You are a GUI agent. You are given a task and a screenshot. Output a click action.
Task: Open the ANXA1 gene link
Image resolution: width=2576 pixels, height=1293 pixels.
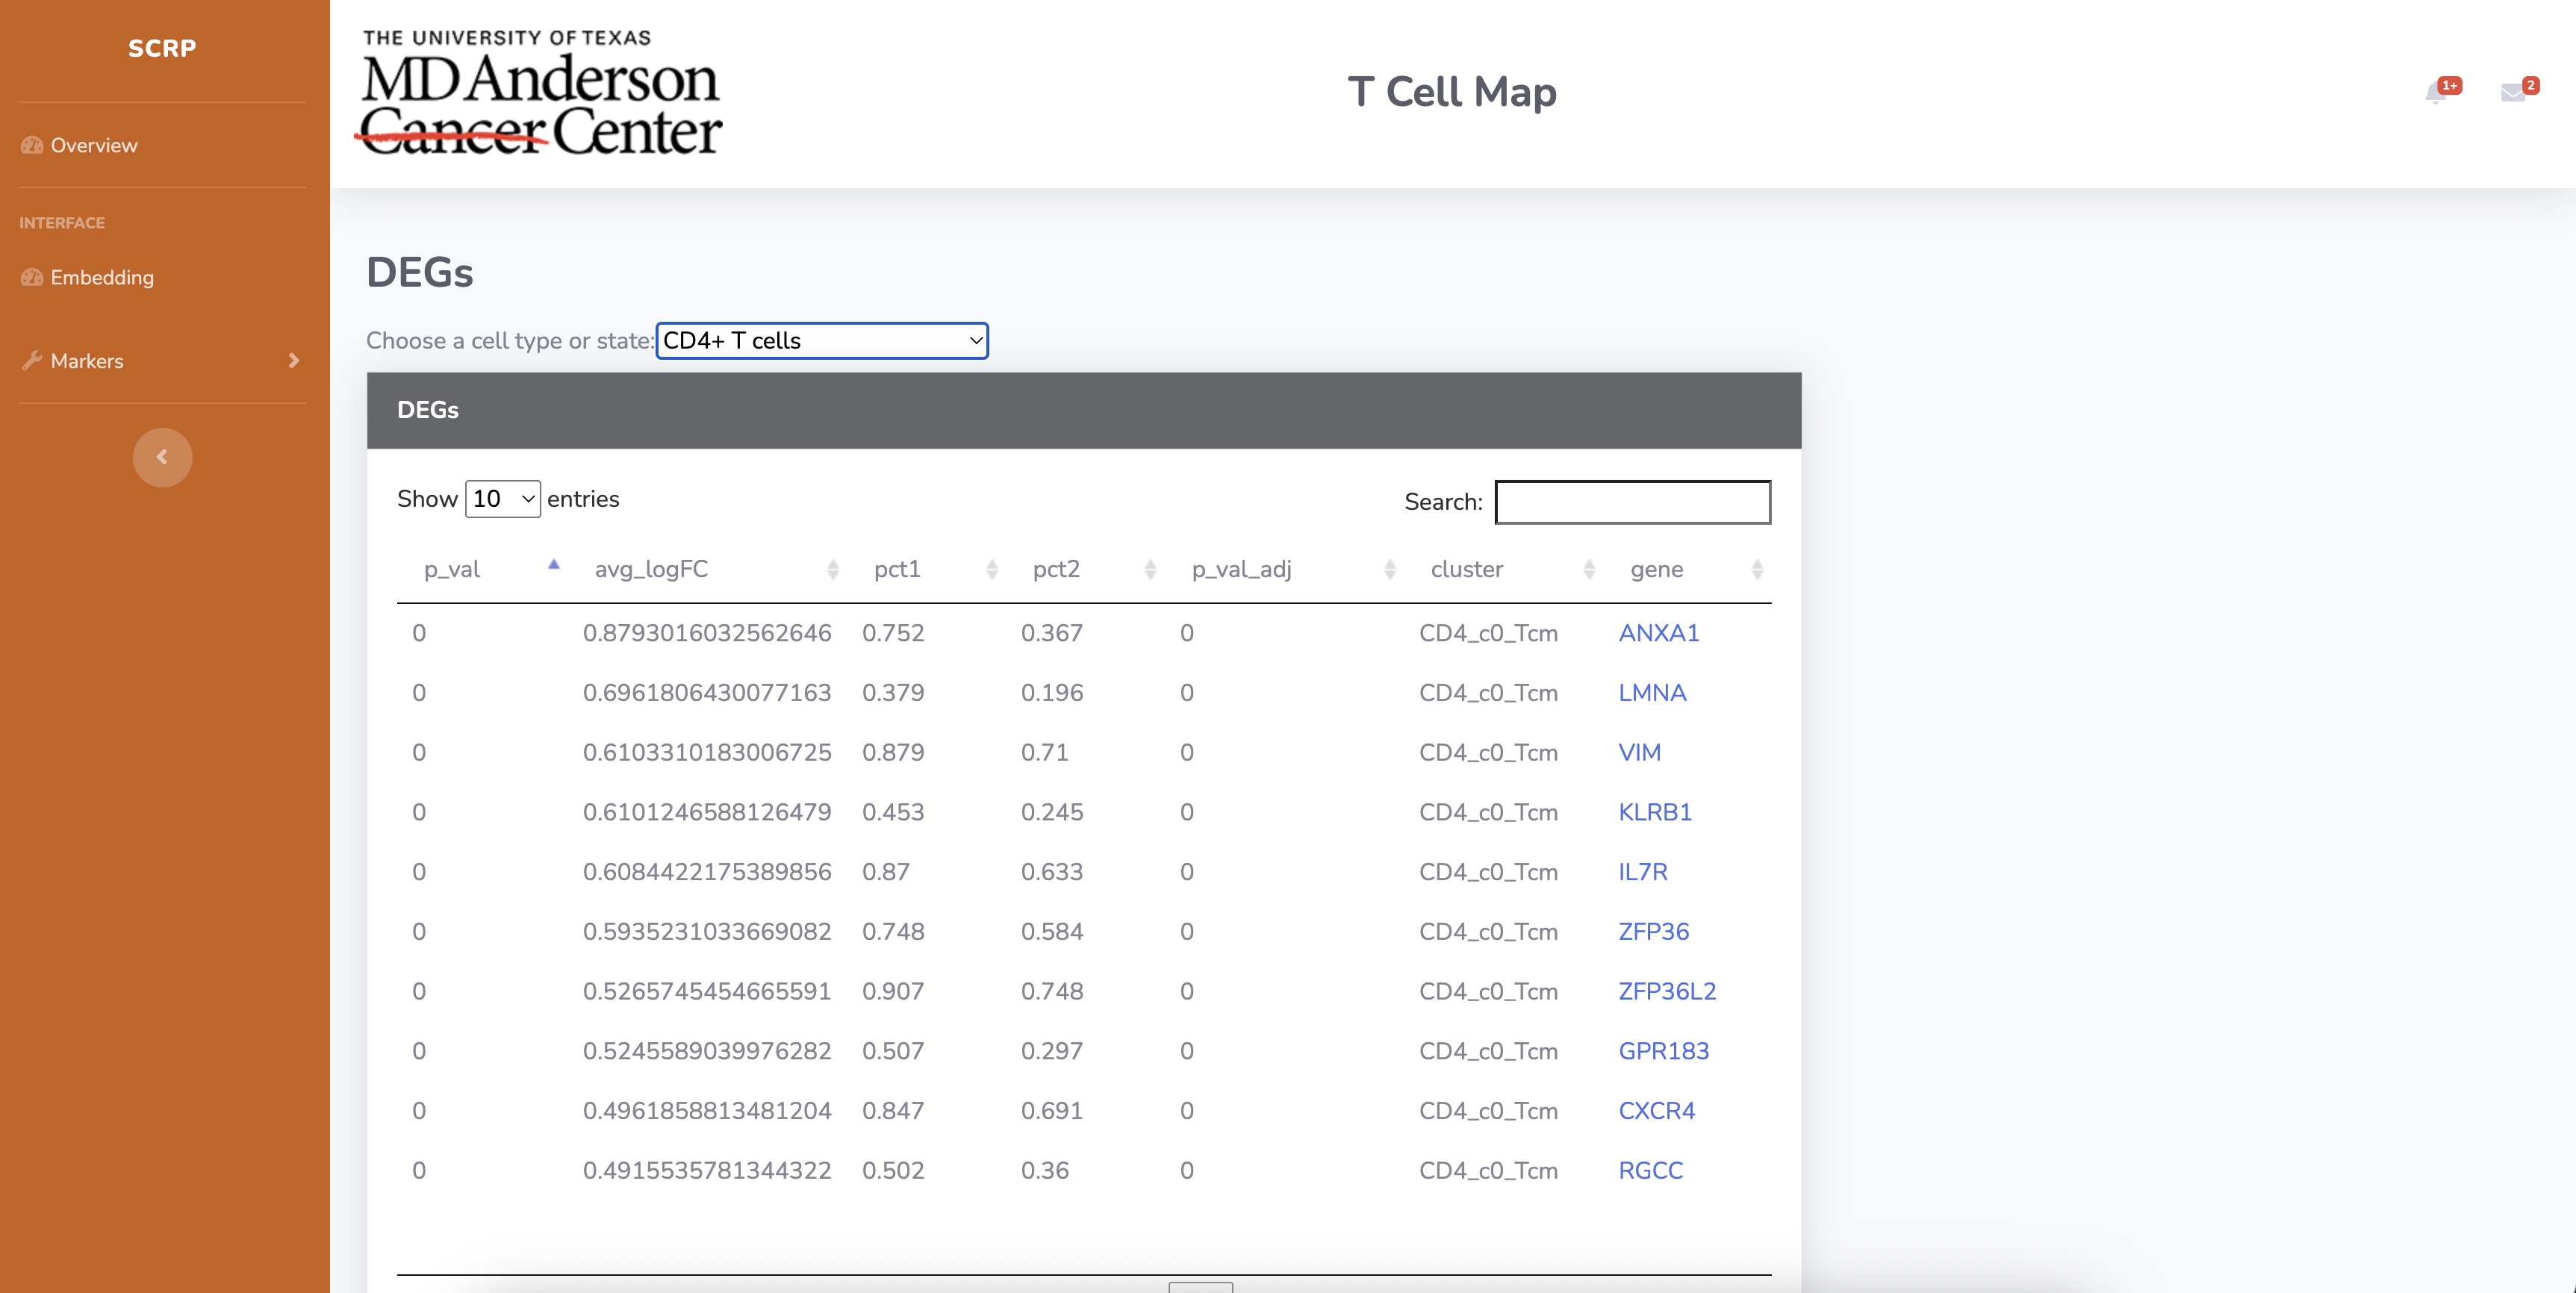click(1658, 632)
